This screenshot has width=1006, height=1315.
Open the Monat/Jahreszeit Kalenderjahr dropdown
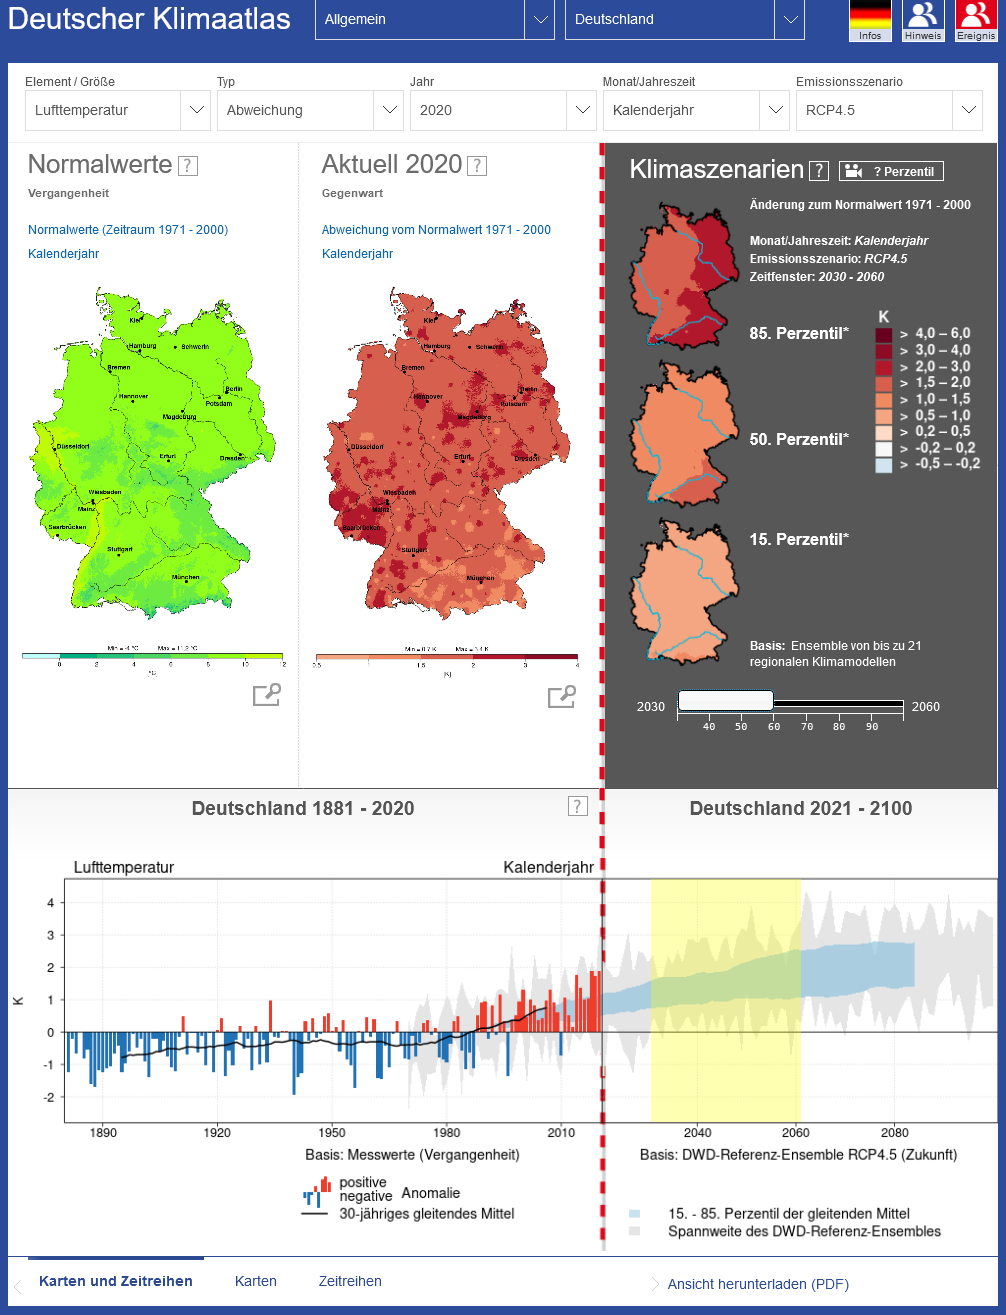[695, 111]
